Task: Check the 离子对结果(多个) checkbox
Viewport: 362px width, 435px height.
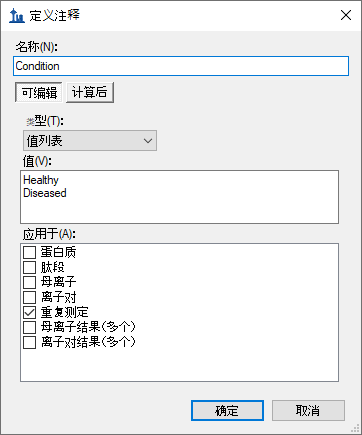Action: click(29, 342)
